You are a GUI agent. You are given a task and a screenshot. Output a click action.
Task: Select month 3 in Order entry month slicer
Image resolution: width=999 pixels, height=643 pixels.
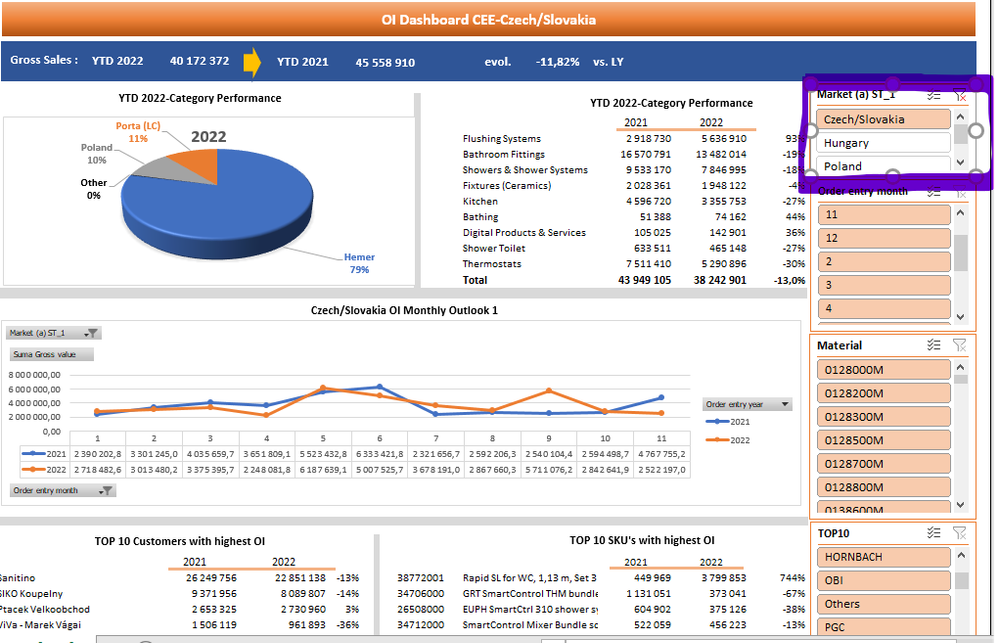pos(884,285)
